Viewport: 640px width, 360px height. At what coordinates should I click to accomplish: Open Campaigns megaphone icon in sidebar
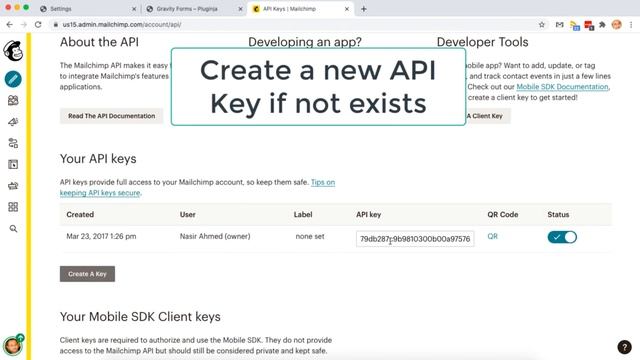pyautogui.click(x=13, y=122)
